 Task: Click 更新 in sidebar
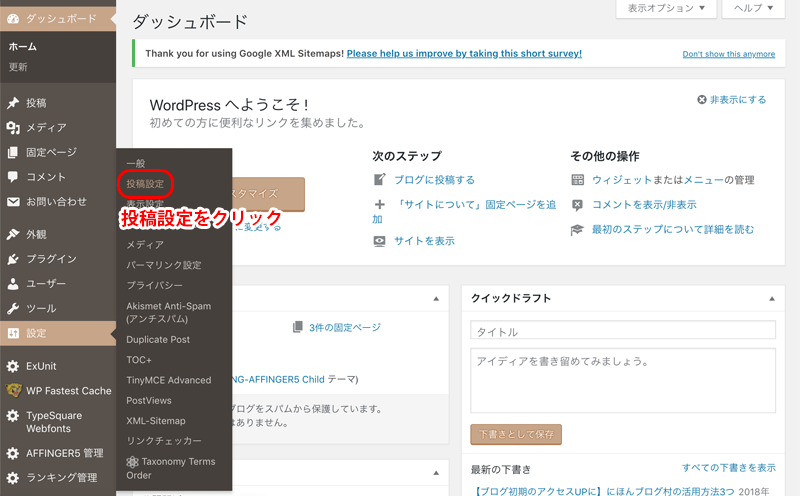pyautogui.click(x=18, y=67)
